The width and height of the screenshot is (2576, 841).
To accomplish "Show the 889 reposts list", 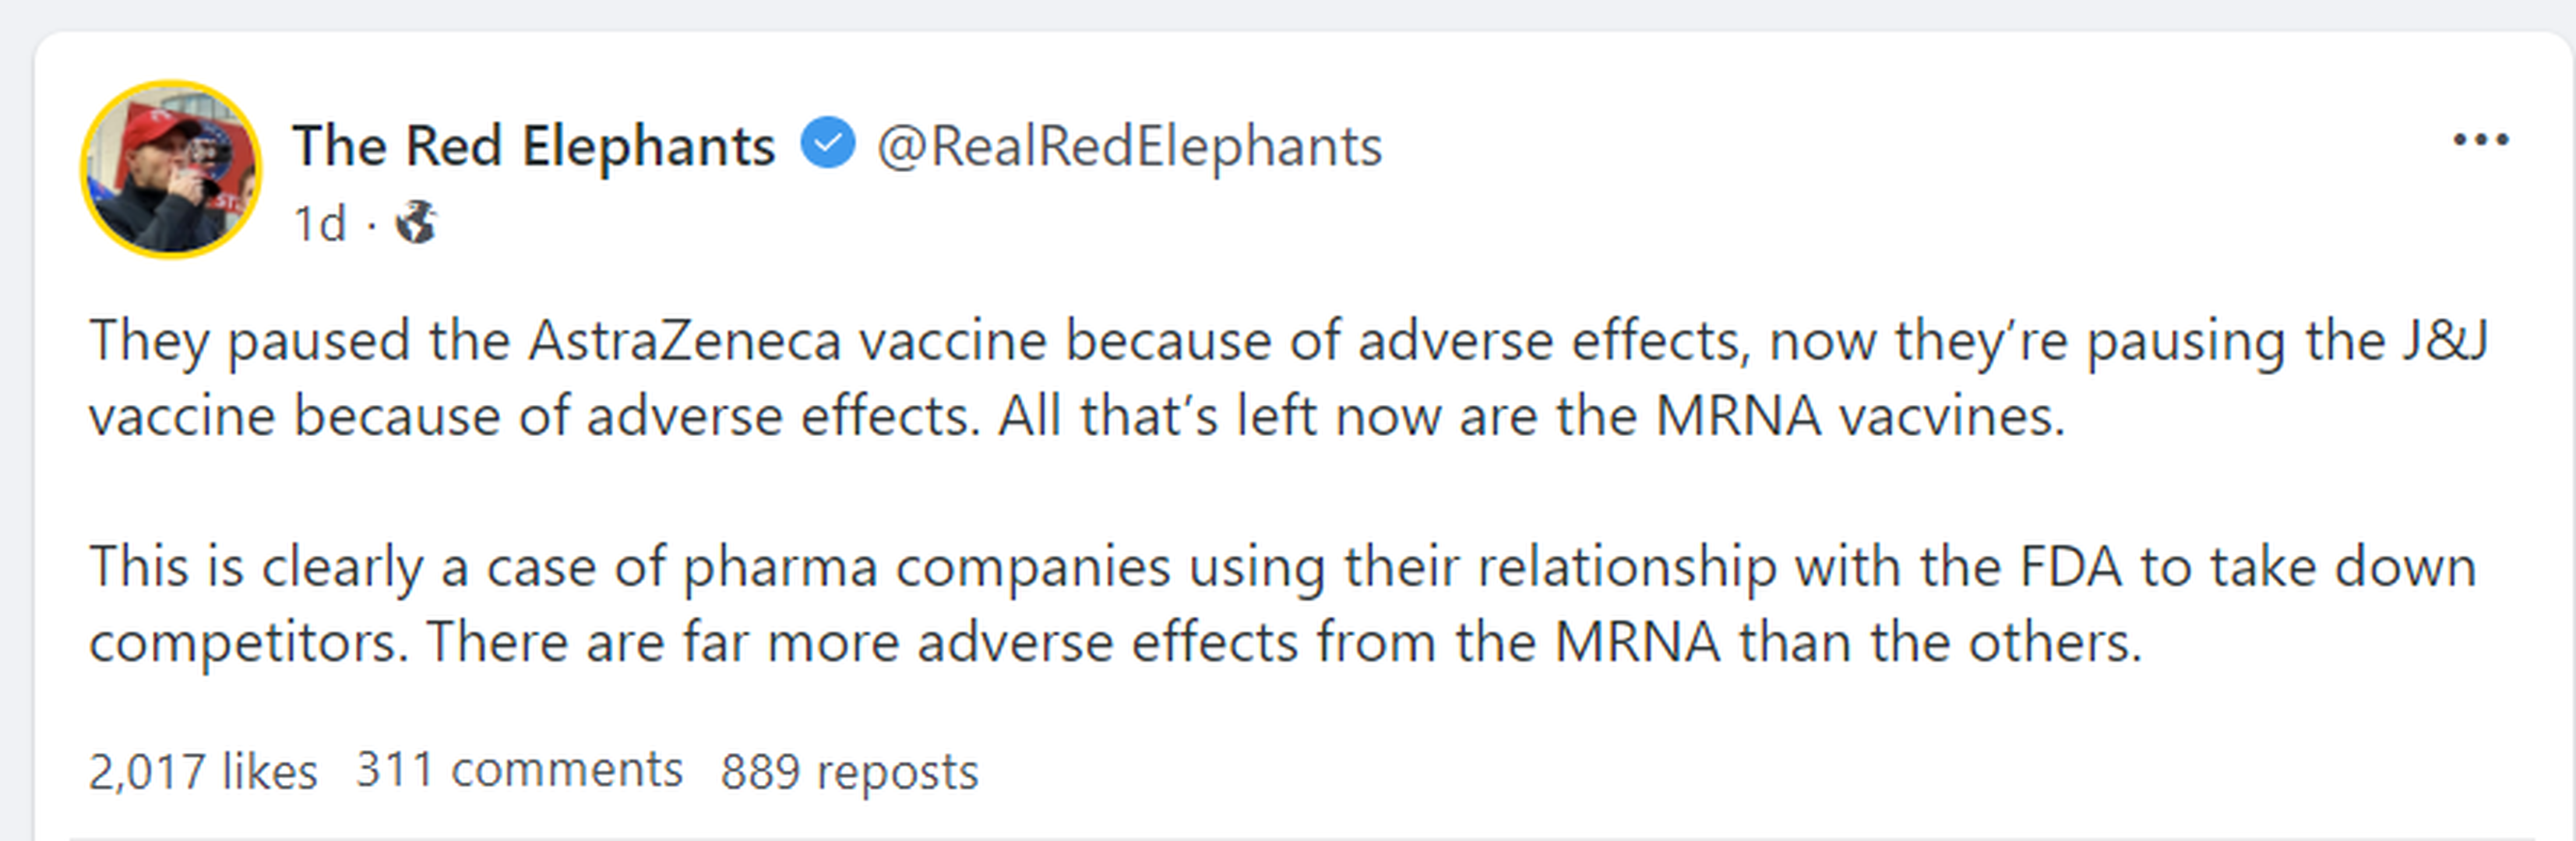I will pyautogui.click(x=849, y=772).
